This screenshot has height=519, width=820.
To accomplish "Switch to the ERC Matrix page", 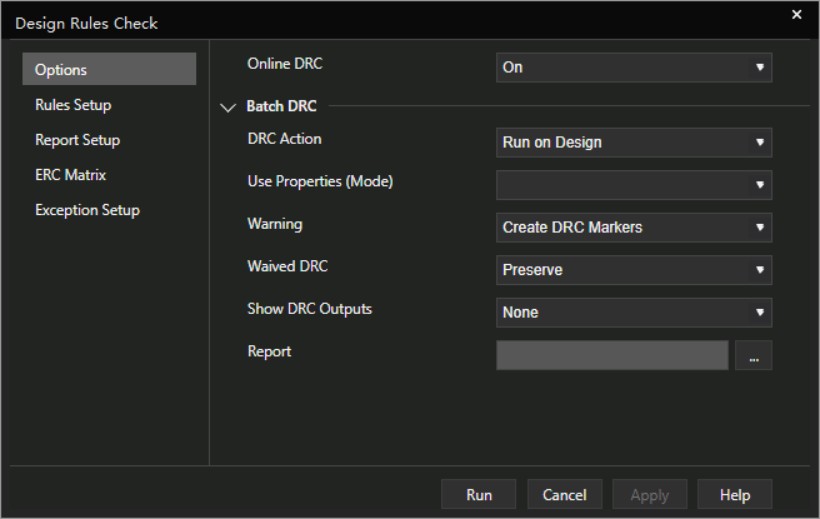I will click(x=70, y=175).
